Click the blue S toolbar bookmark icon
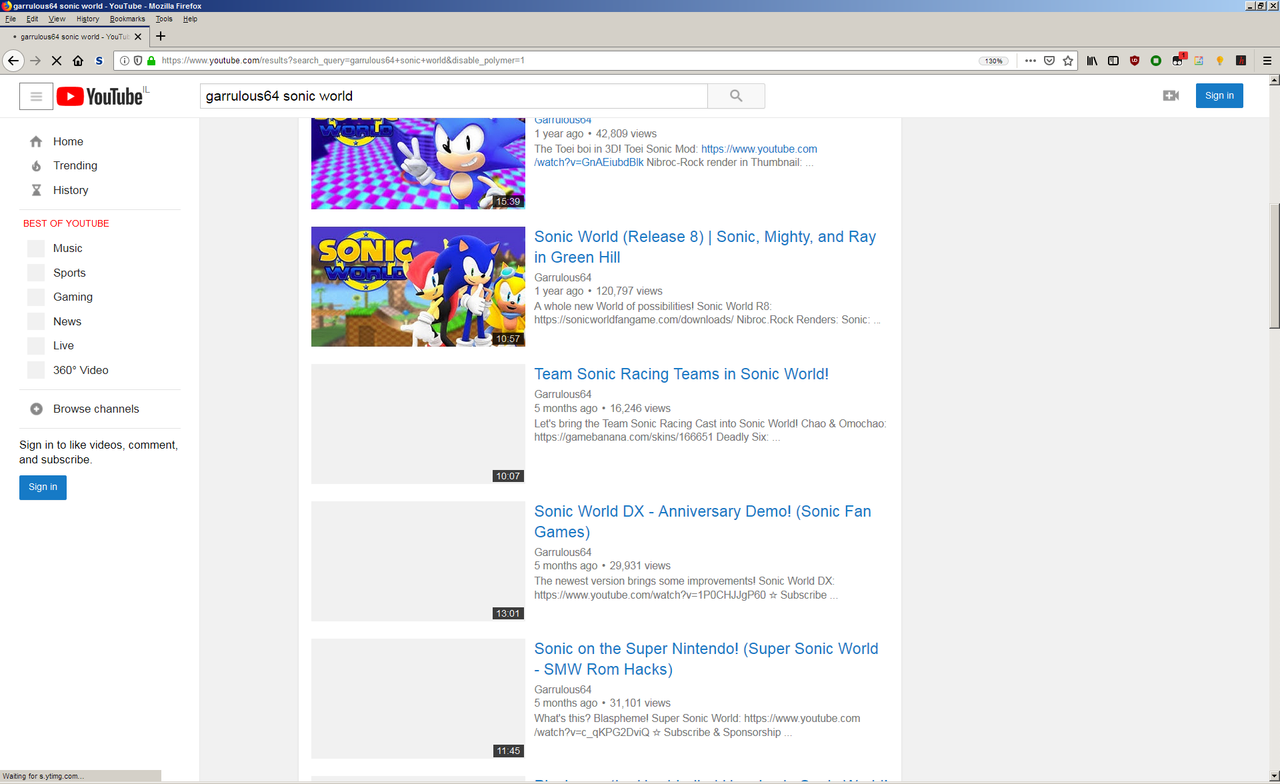1280x784 pixels. tap(99, 61)
